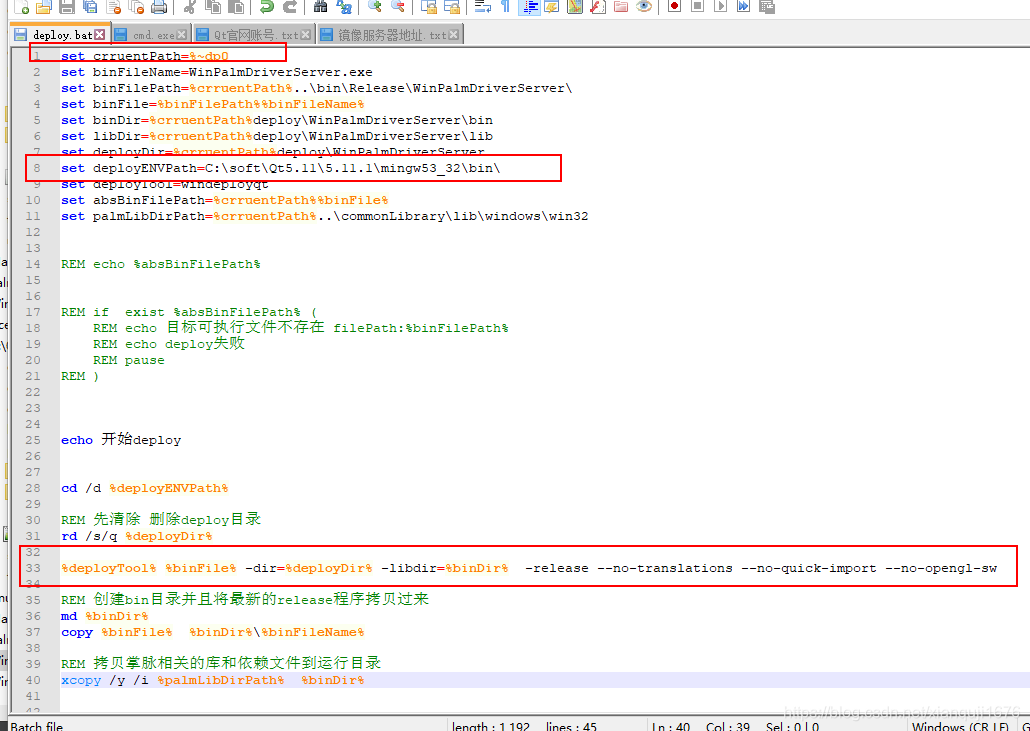Screen dimensions: 1030x731
Task: Click the 'Ln : 40' status bar field
Action: pyautogui.click(x=671, y=726)
